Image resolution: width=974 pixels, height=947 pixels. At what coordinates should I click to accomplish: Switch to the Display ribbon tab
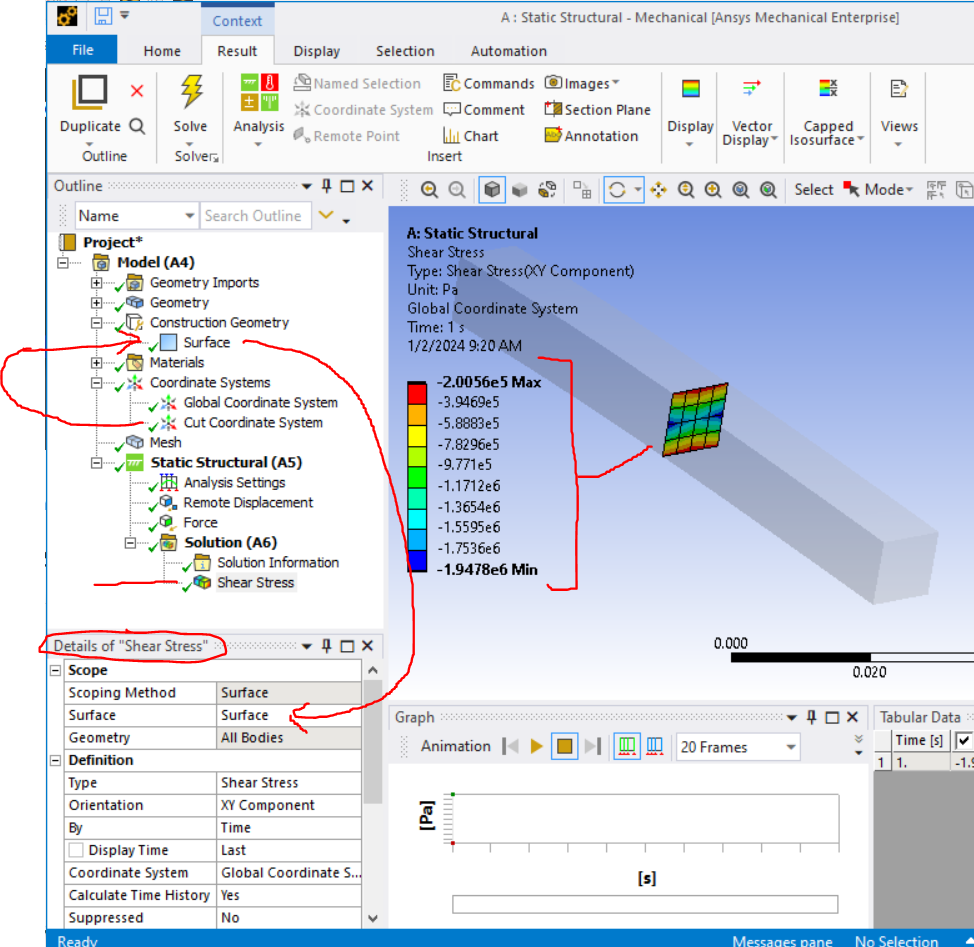(316, 51)
